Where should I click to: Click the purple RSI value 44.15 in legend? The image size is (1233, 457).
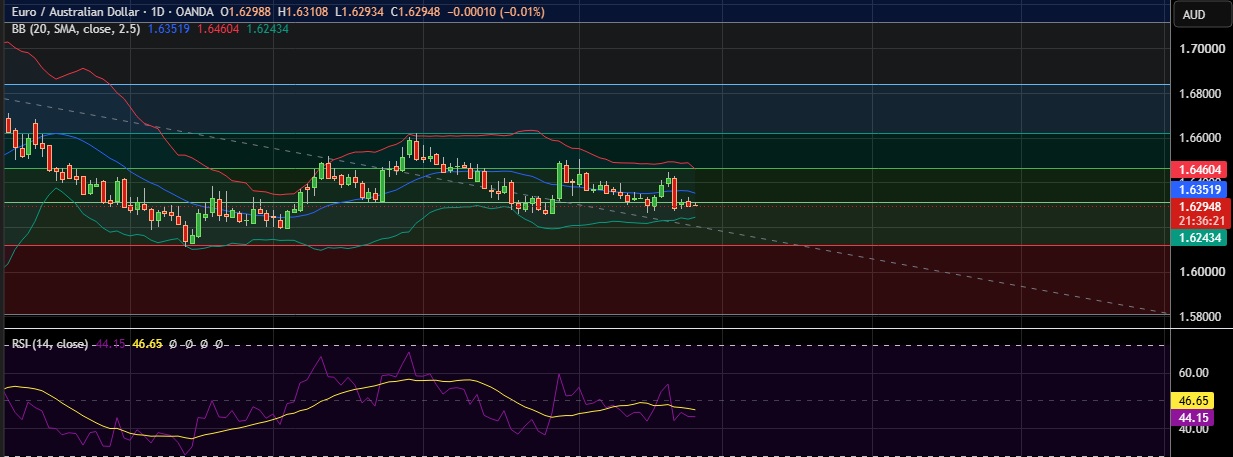click(x=111, y=343)
